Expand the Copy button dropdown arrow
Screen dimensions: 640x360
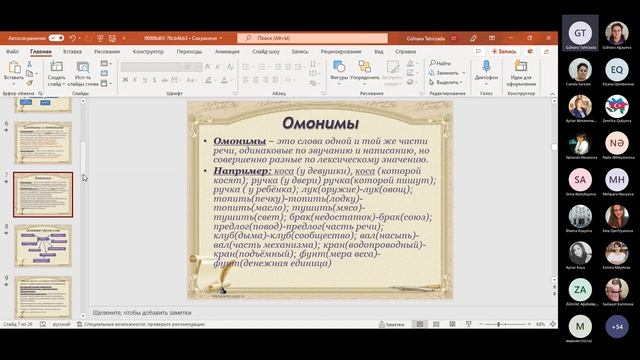(36, 74)
